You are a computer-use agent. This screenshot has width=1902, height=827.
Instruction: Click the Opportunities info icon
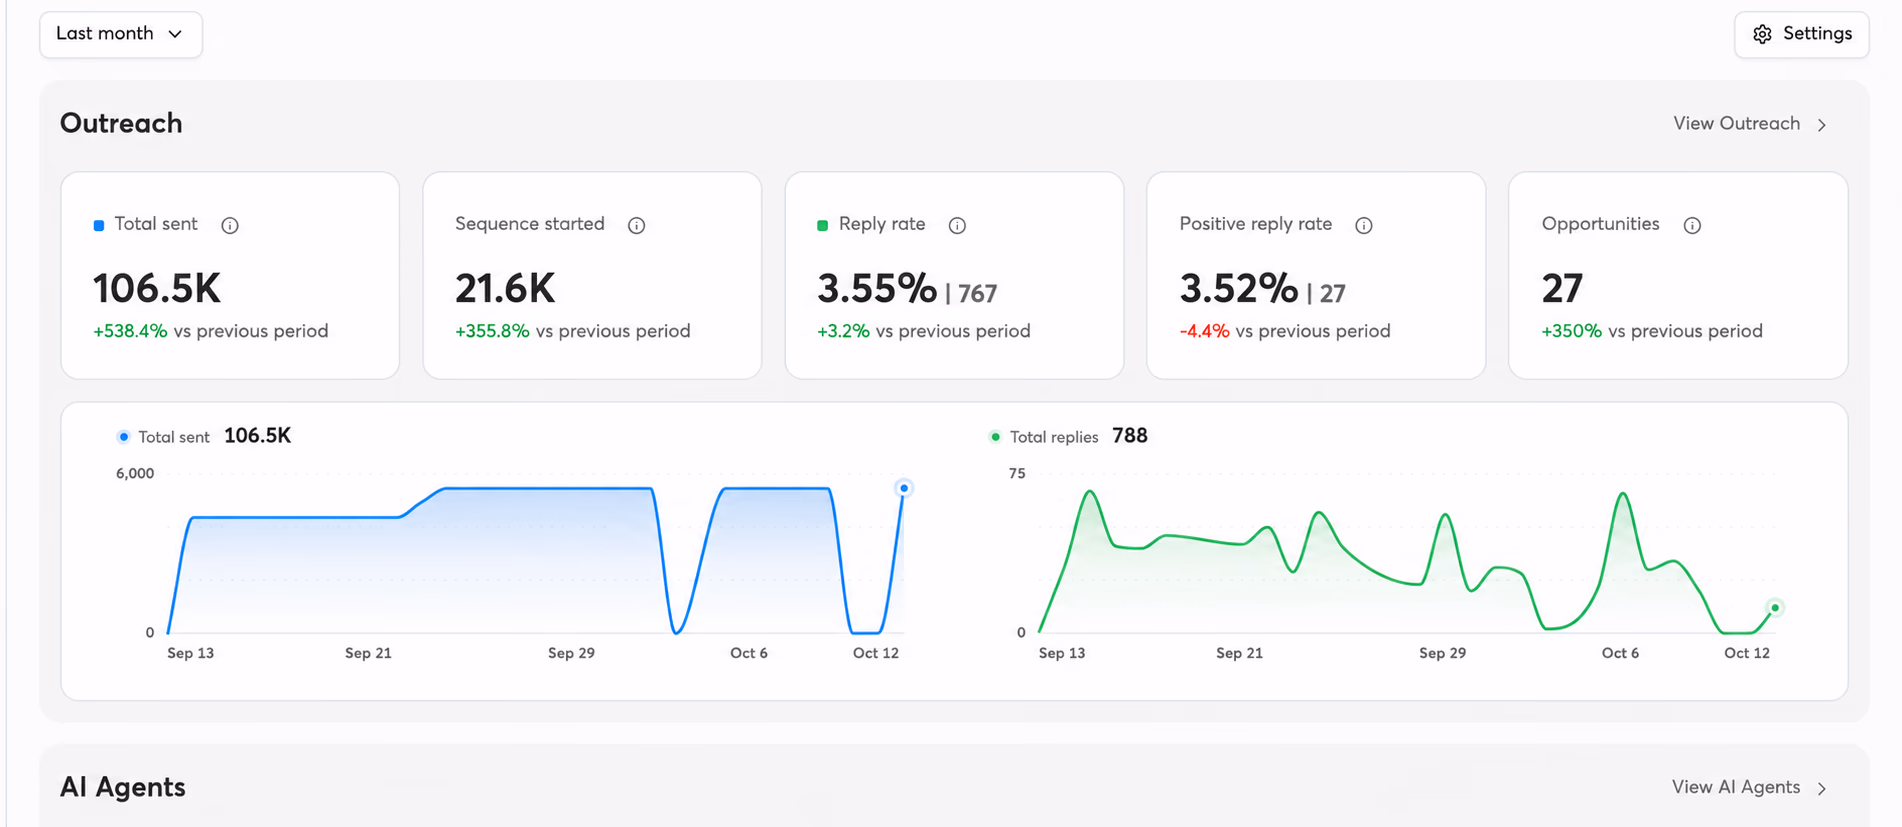coord(1692,225)
